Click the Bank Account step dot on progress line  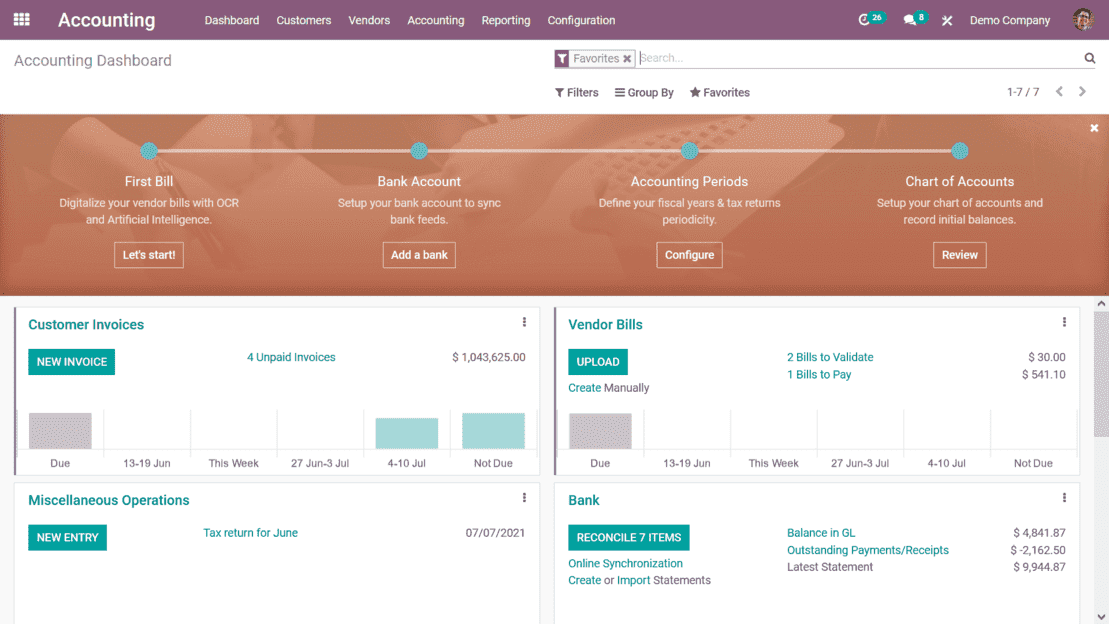[419, 151]
